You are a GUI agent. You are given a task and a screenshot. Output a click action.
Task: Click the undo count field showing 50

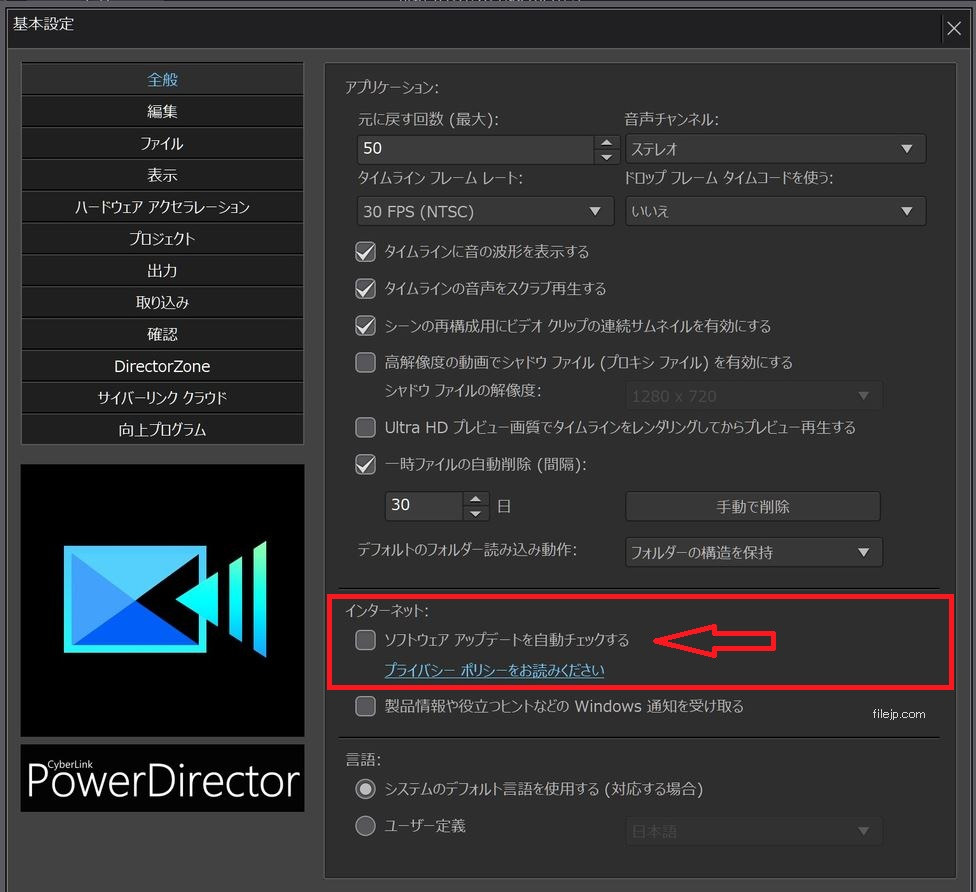point(476,149)
